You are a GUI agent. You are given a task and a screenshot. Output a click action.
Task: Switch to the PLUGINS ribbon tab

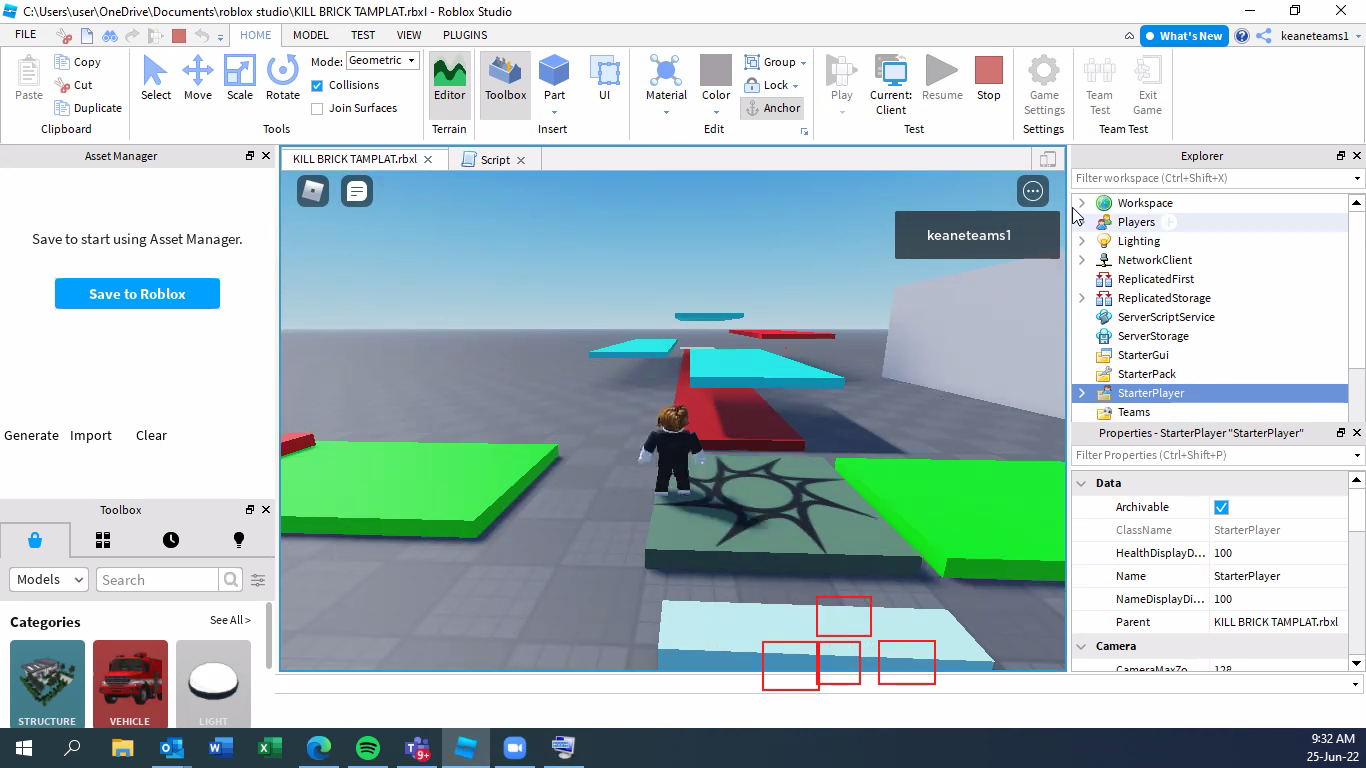click(x=465, y=35)
